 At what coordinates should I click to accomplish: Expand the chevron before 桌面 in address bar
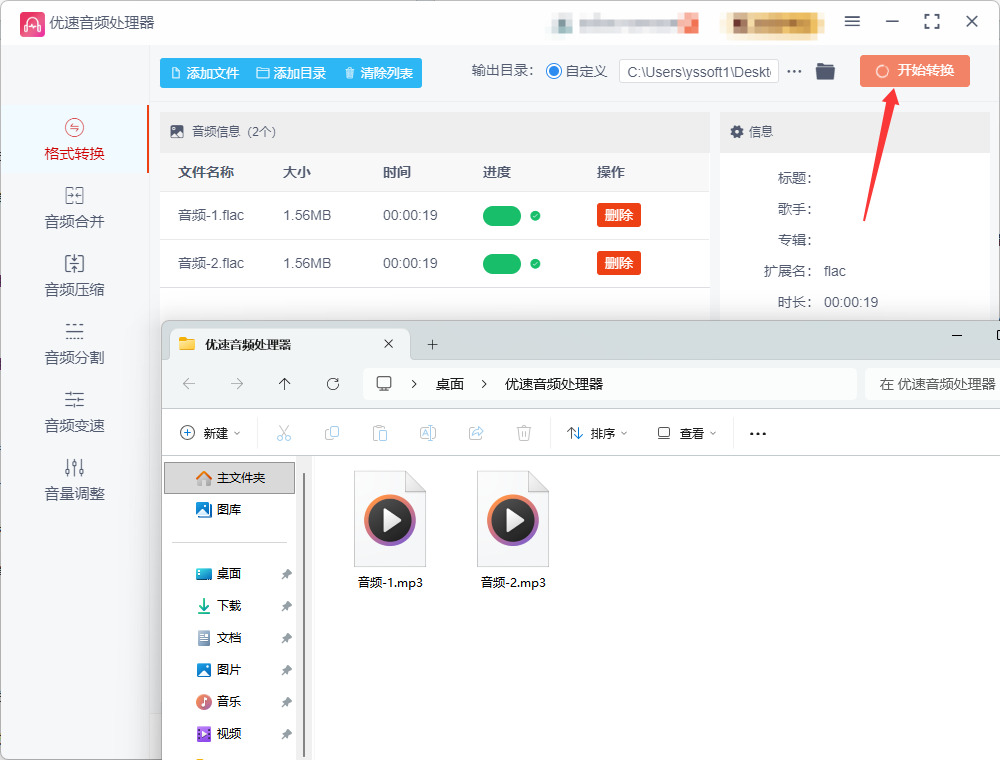click(x=414, y=384)
